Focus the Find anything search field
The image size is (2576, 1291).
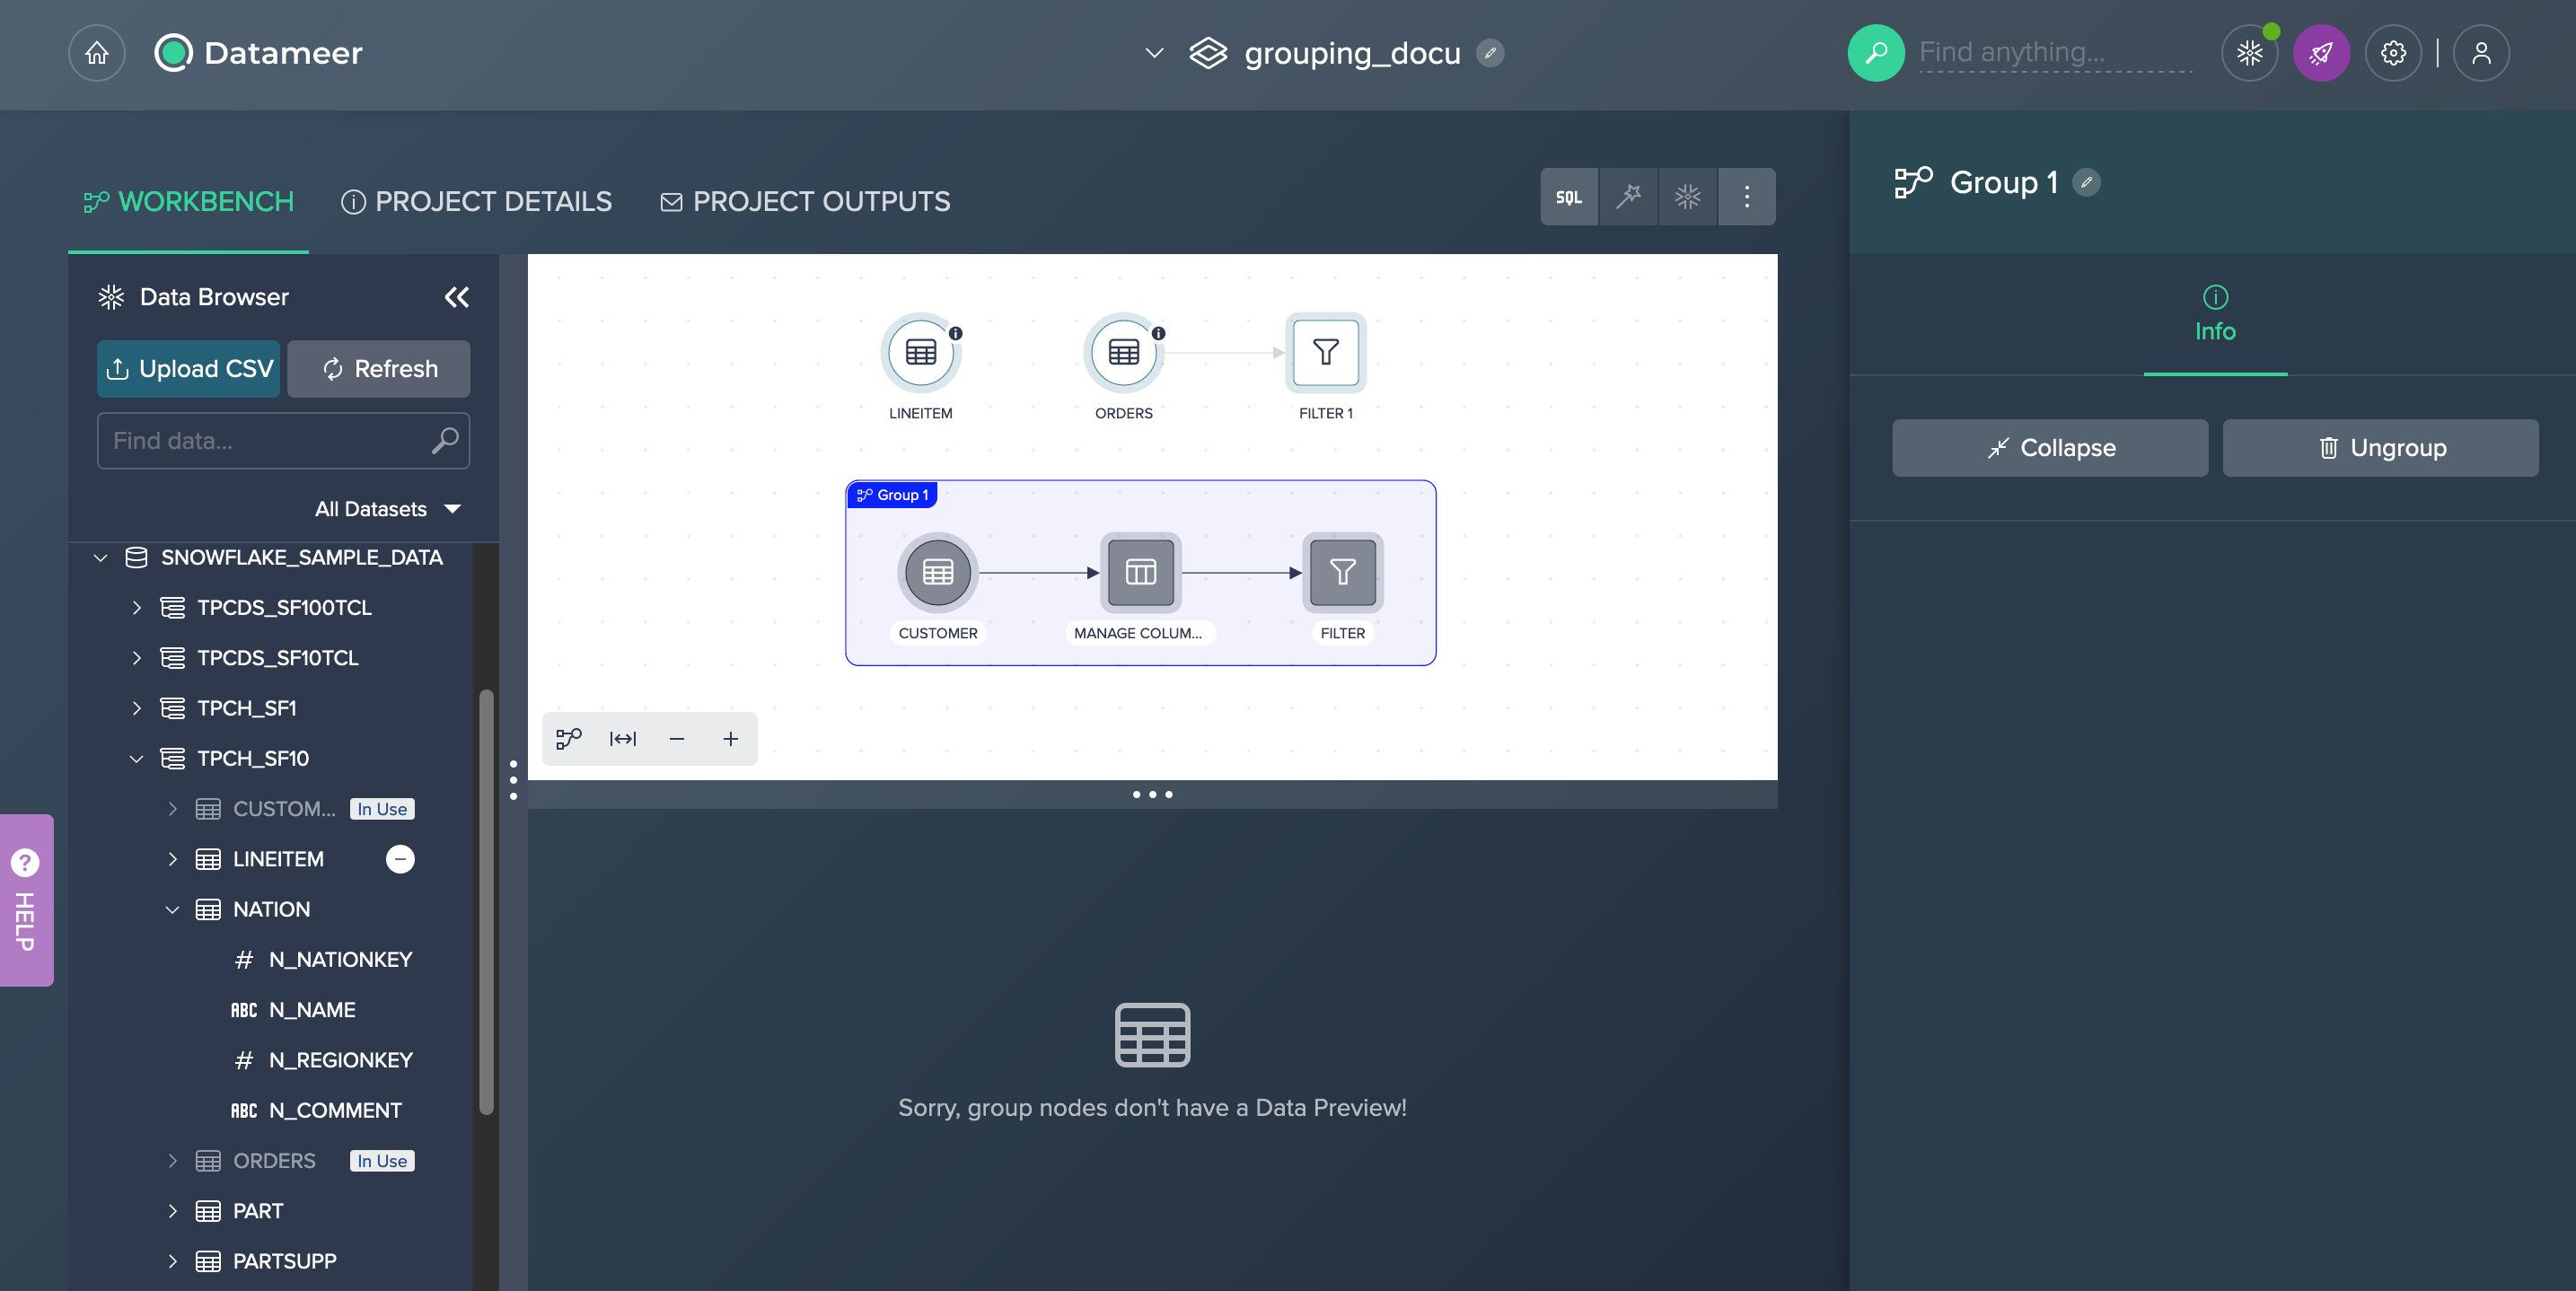[2055, 53]
